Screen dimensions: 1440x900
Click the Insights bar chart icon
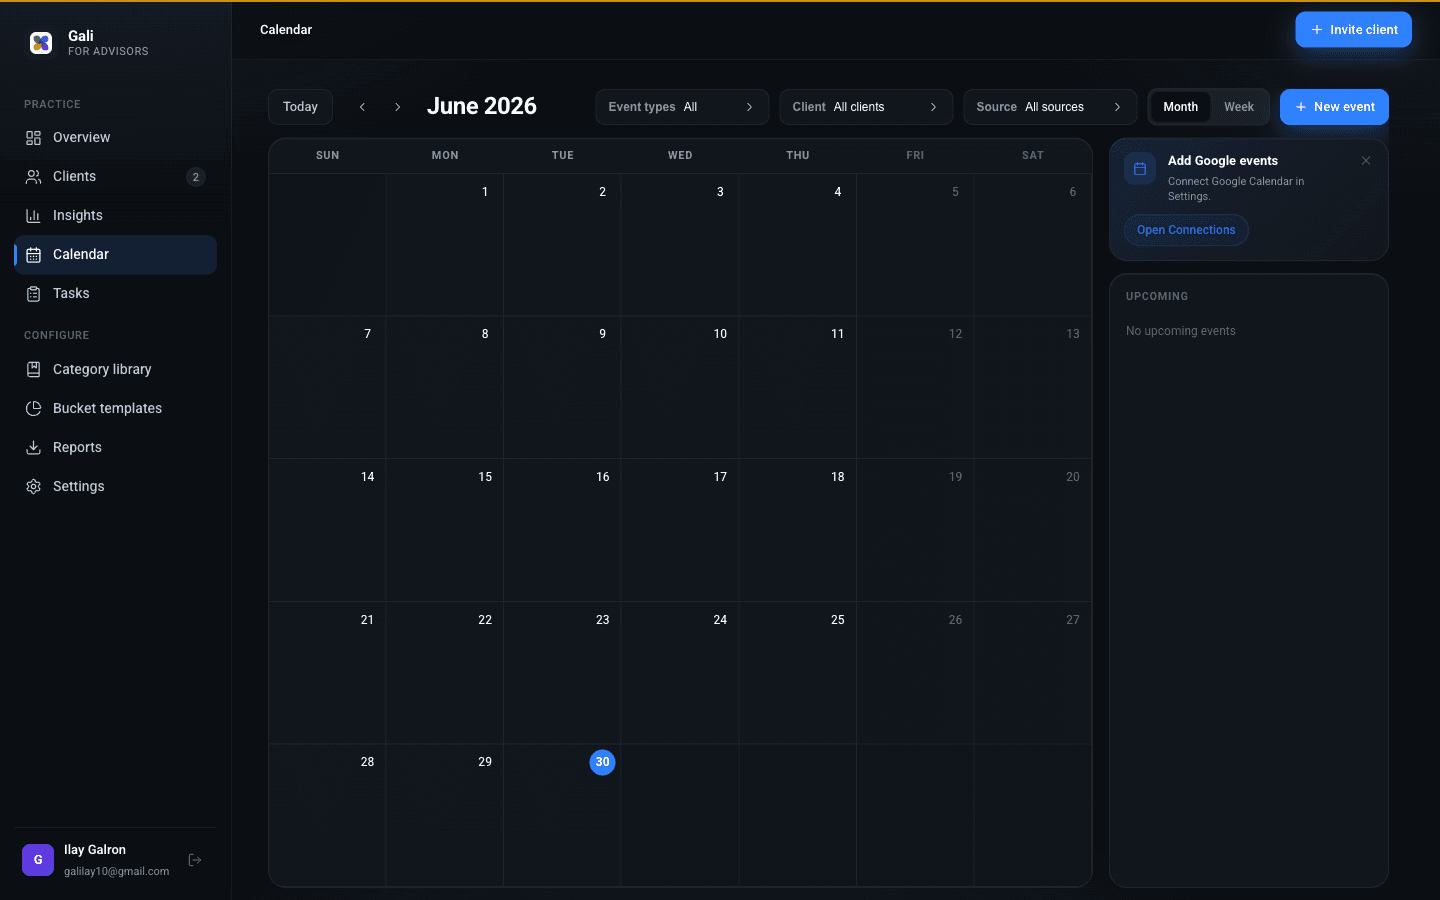click(33, 215)
